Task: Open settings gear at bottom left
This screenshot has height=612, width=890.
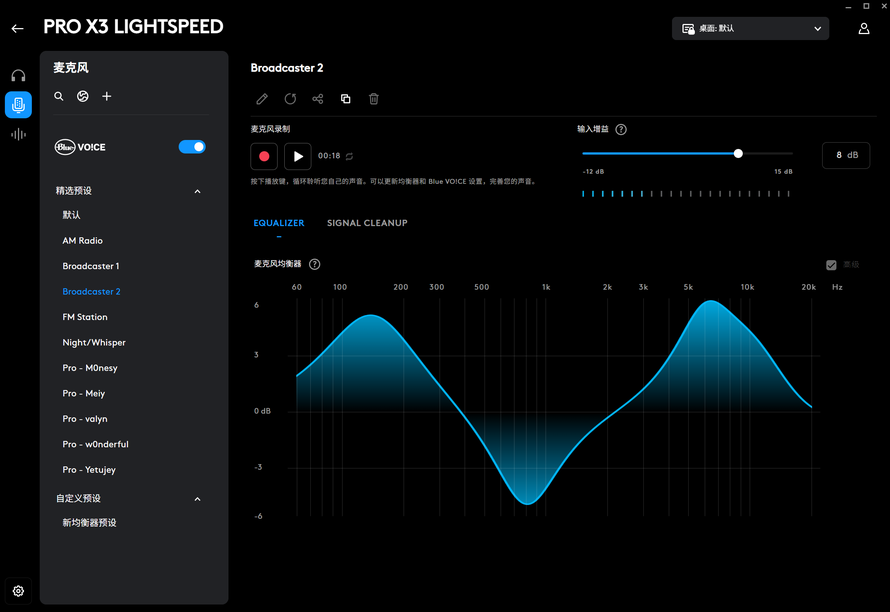Action: click(x=18, y=591)
